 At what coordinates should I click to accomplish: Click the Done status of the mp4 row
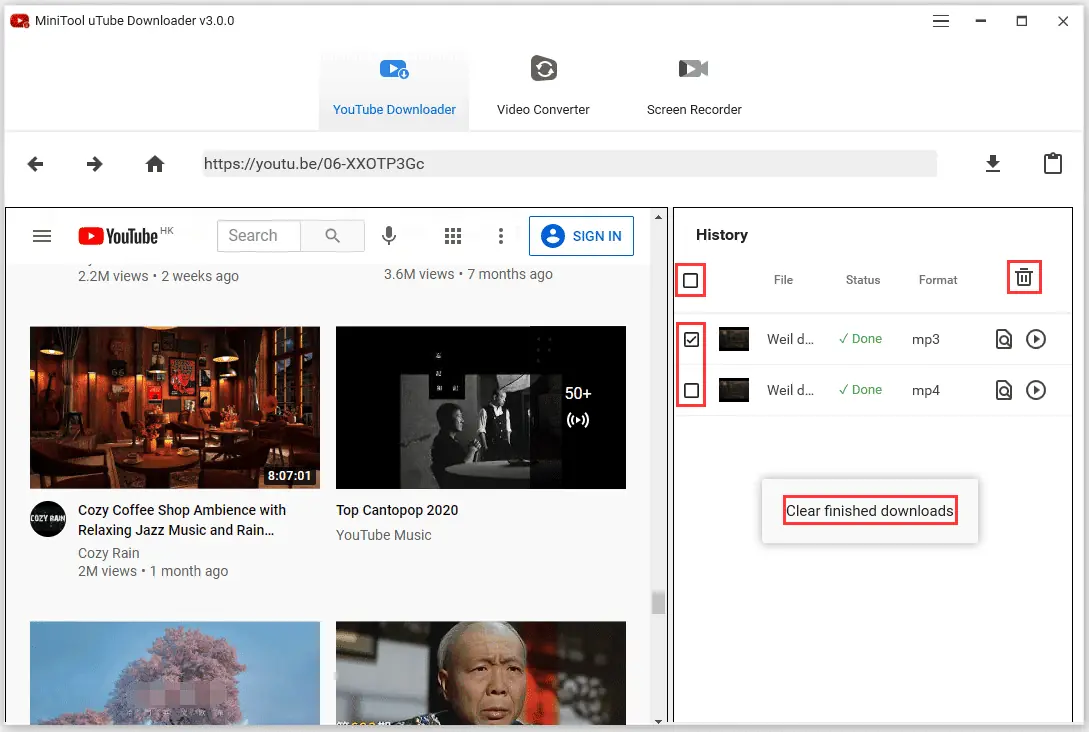coord(861,390)
